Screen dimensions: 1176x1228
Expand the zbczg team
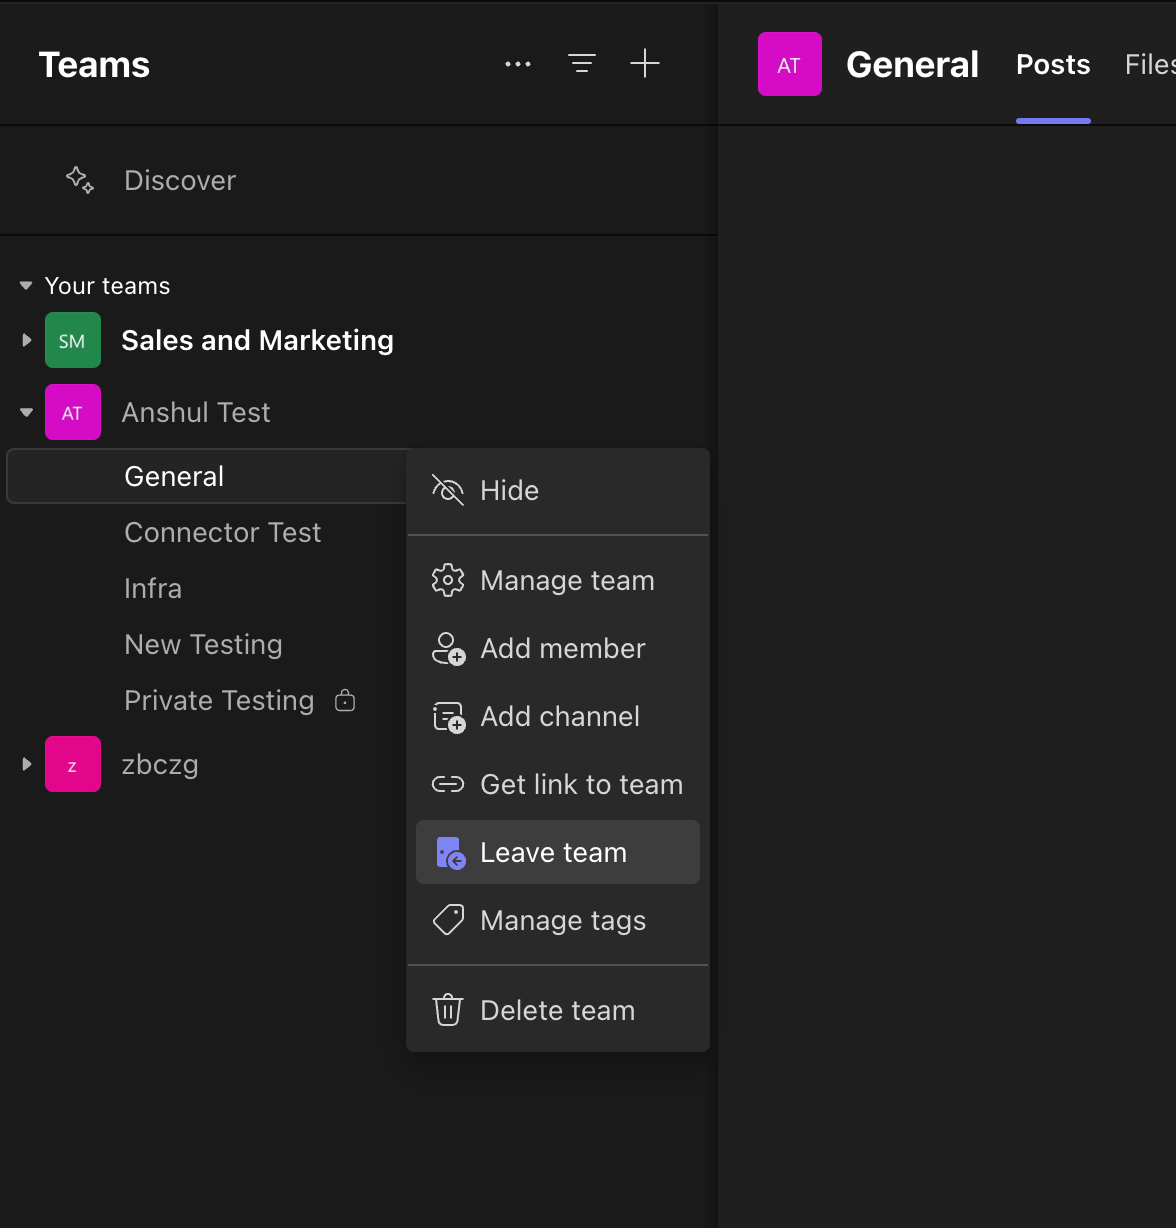(x=27, y=764)
